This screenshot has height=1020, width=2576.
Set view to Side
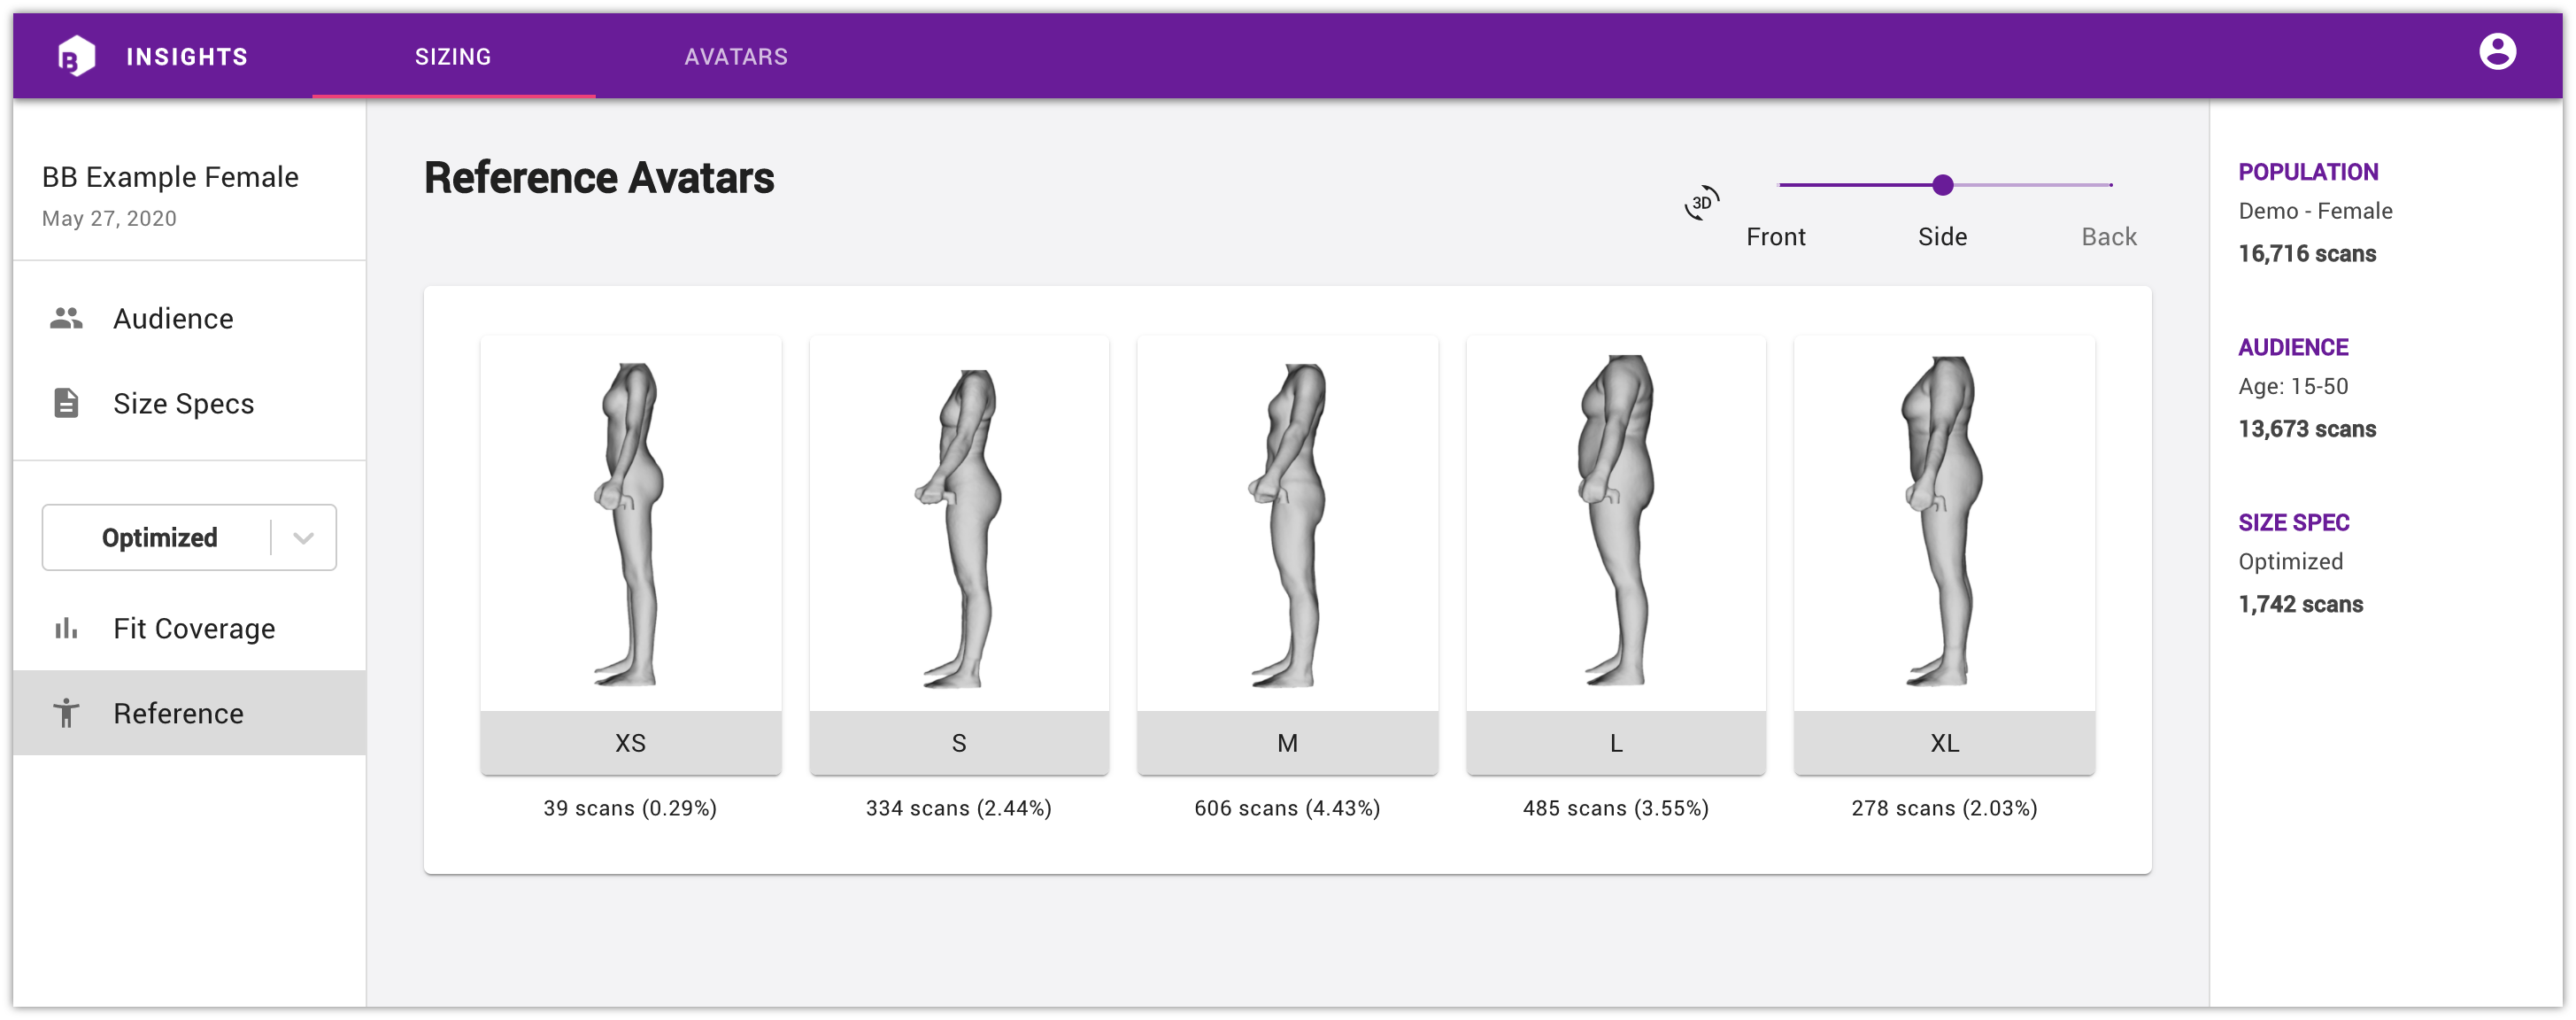(x=1943, y=237)
